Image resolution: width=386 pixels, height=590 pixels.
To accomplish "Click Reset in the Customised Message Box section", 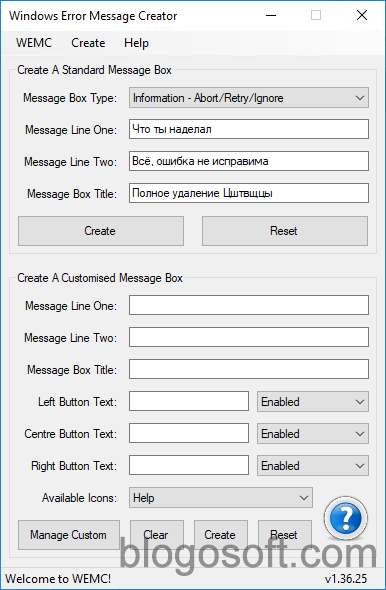I will pyautogui.click(x=285, y=535).
